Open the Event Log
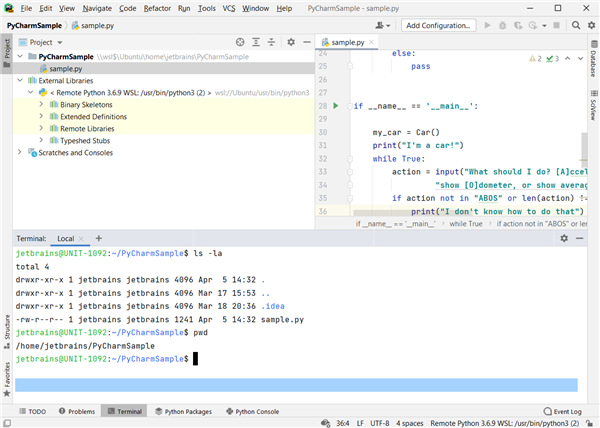This screenshot has width=600, height=428. (x=562, y=411)
